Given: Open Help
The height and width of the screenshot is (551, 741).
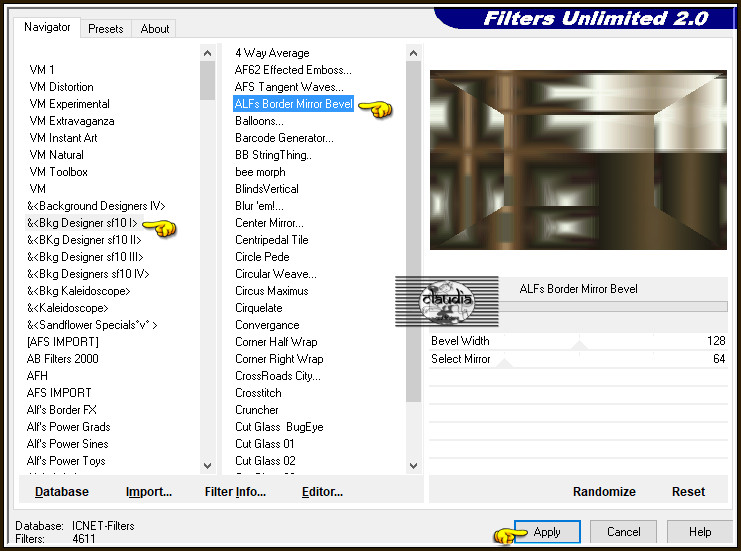Looking at the screenshot, I should (x=700, y=532).
